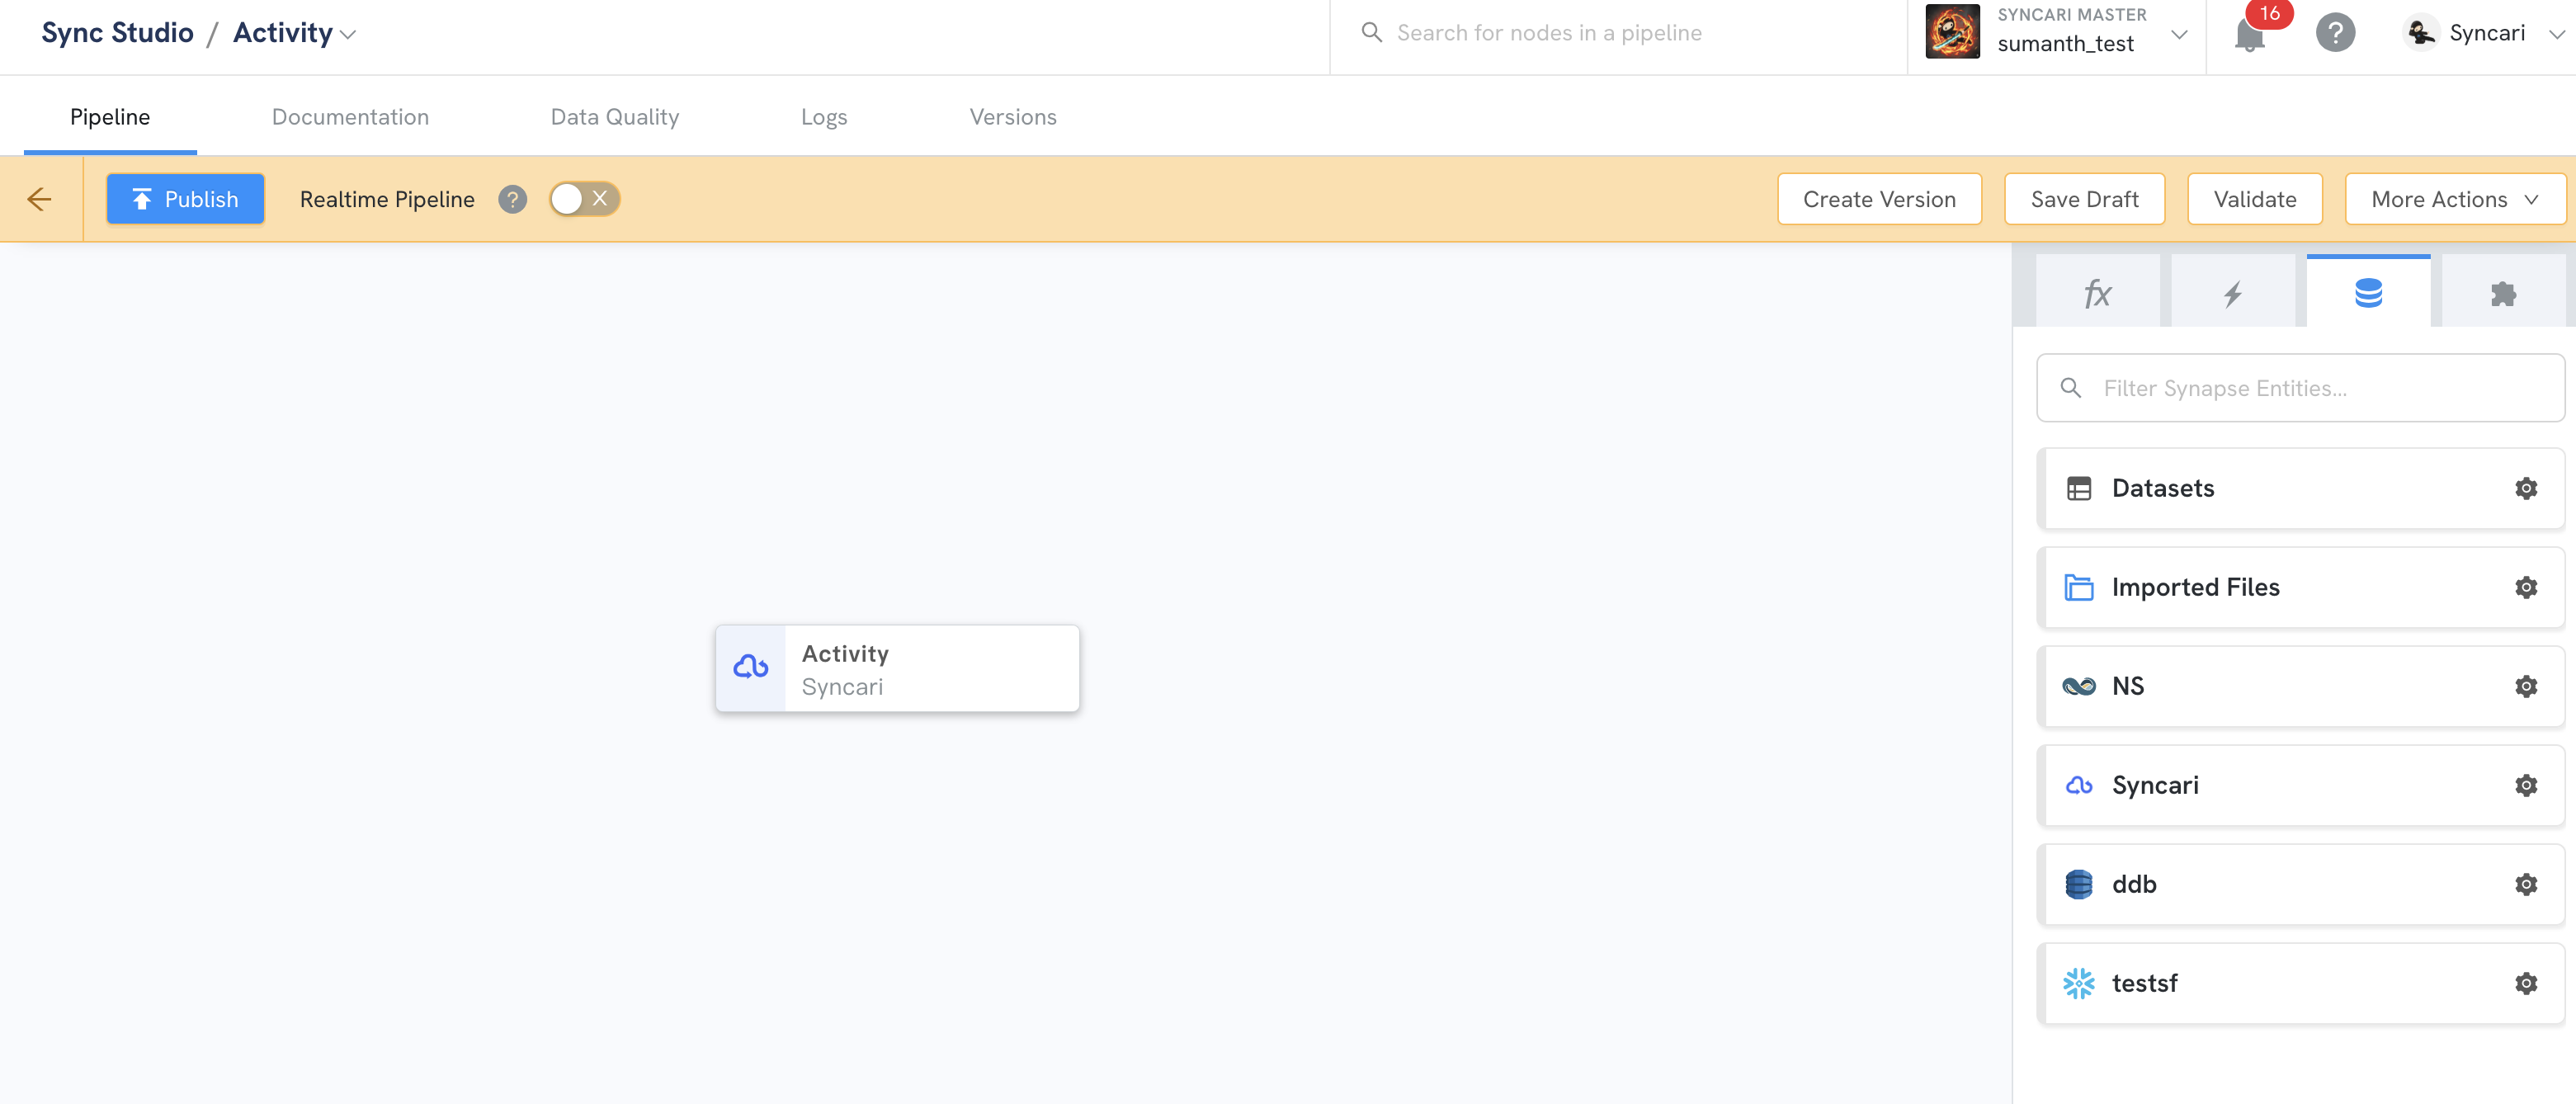Open settings gear for Syncari entity
The image size is (2576, 1104).
[x=2526, y=785]
